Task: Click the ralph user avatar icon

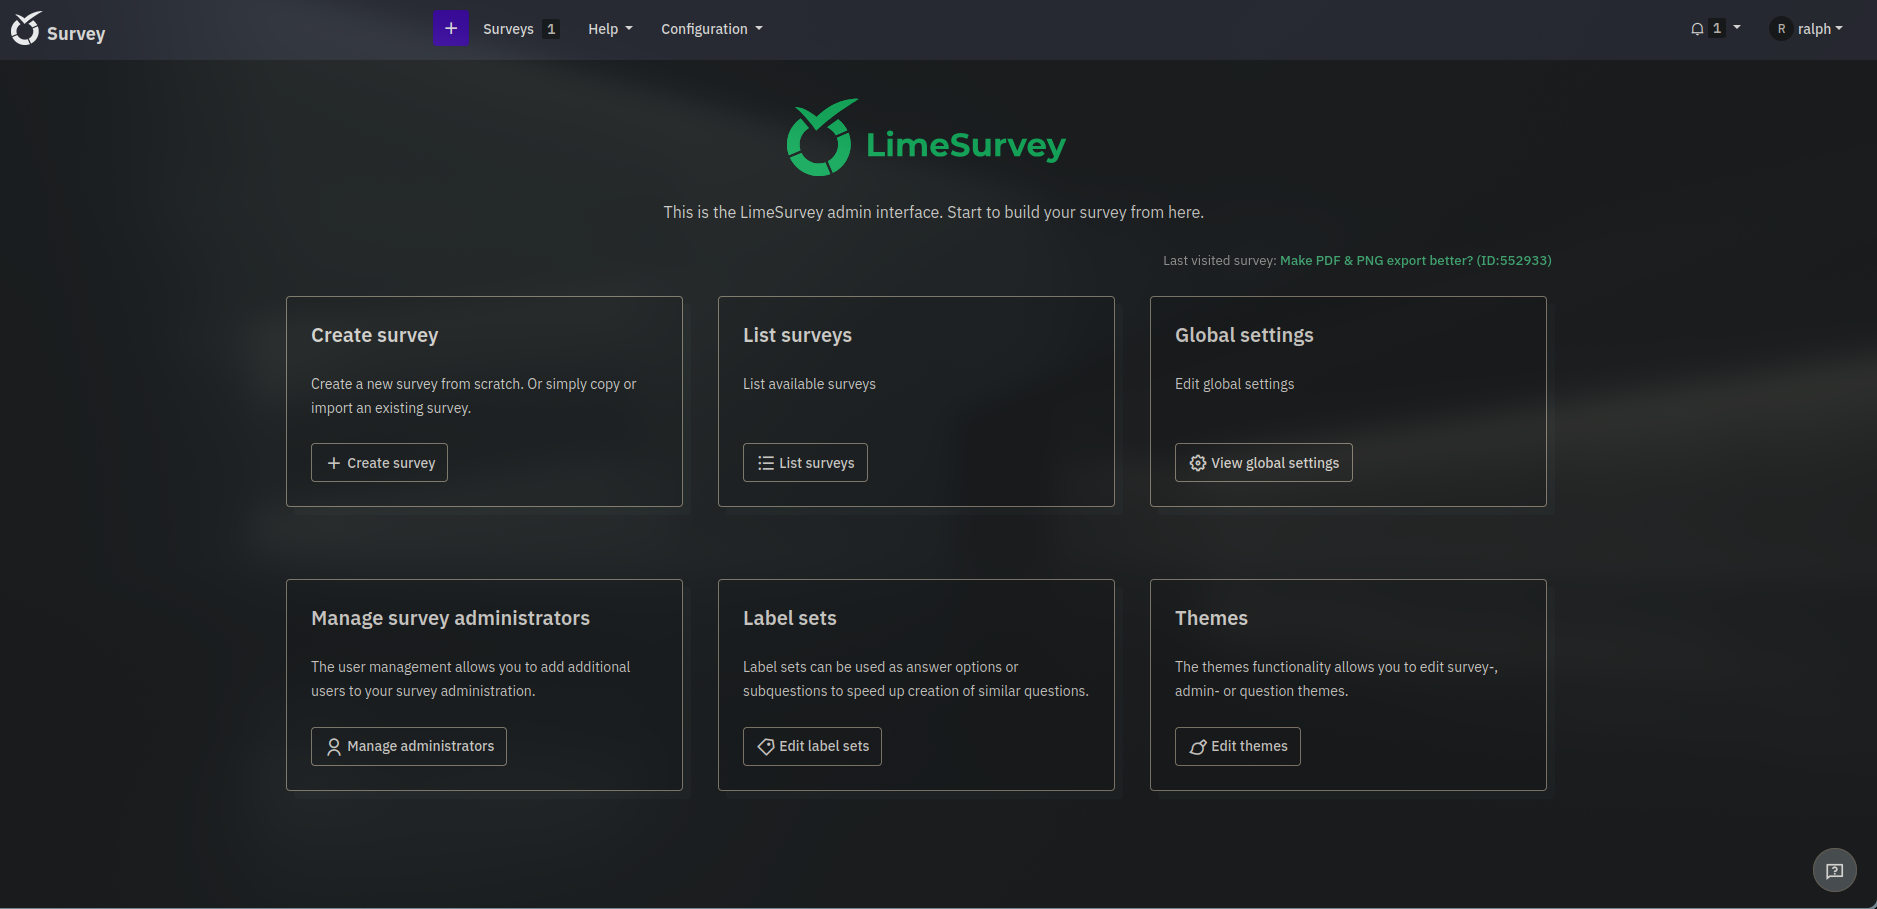Action: (1781, 29)
